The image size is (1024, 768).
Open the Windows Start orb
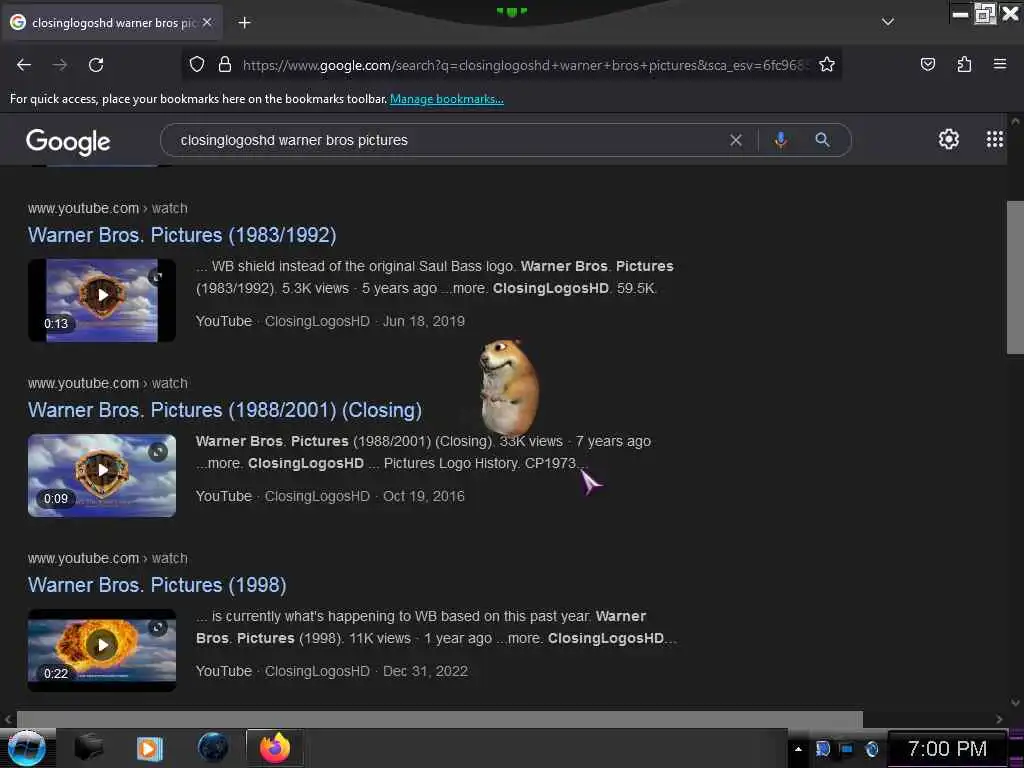pos(26,748)
